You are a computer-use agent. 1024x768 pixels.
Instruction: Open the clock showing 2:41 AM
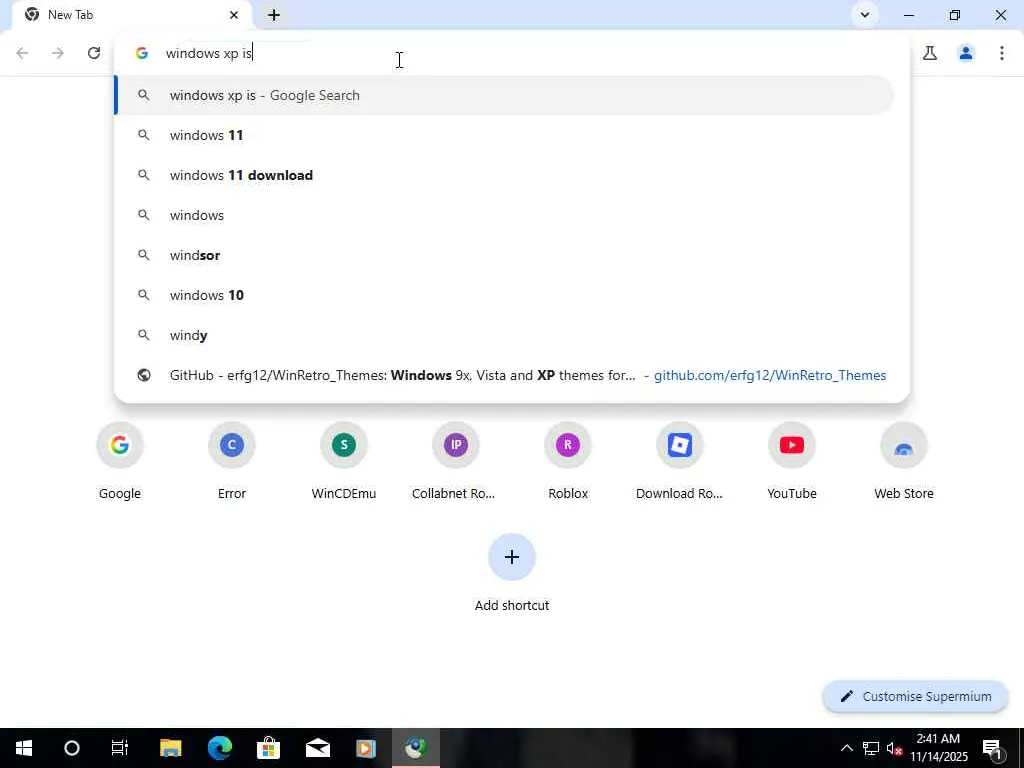coord(939,748)
